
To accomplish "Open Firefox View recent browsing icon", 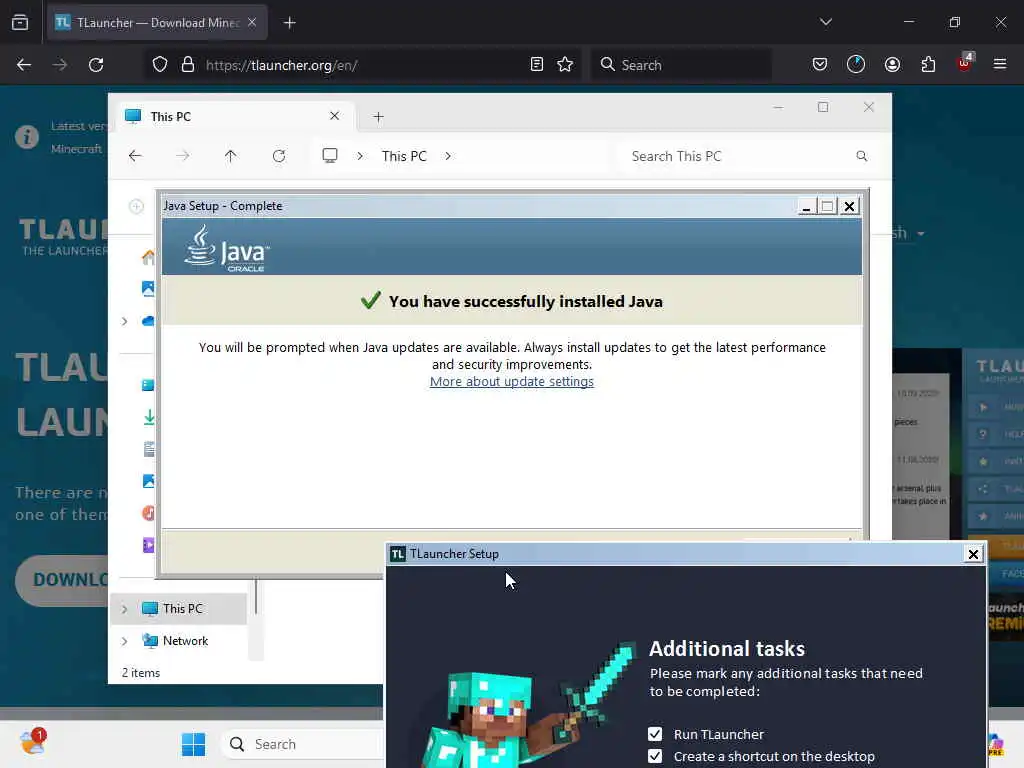I will point(20,22).
